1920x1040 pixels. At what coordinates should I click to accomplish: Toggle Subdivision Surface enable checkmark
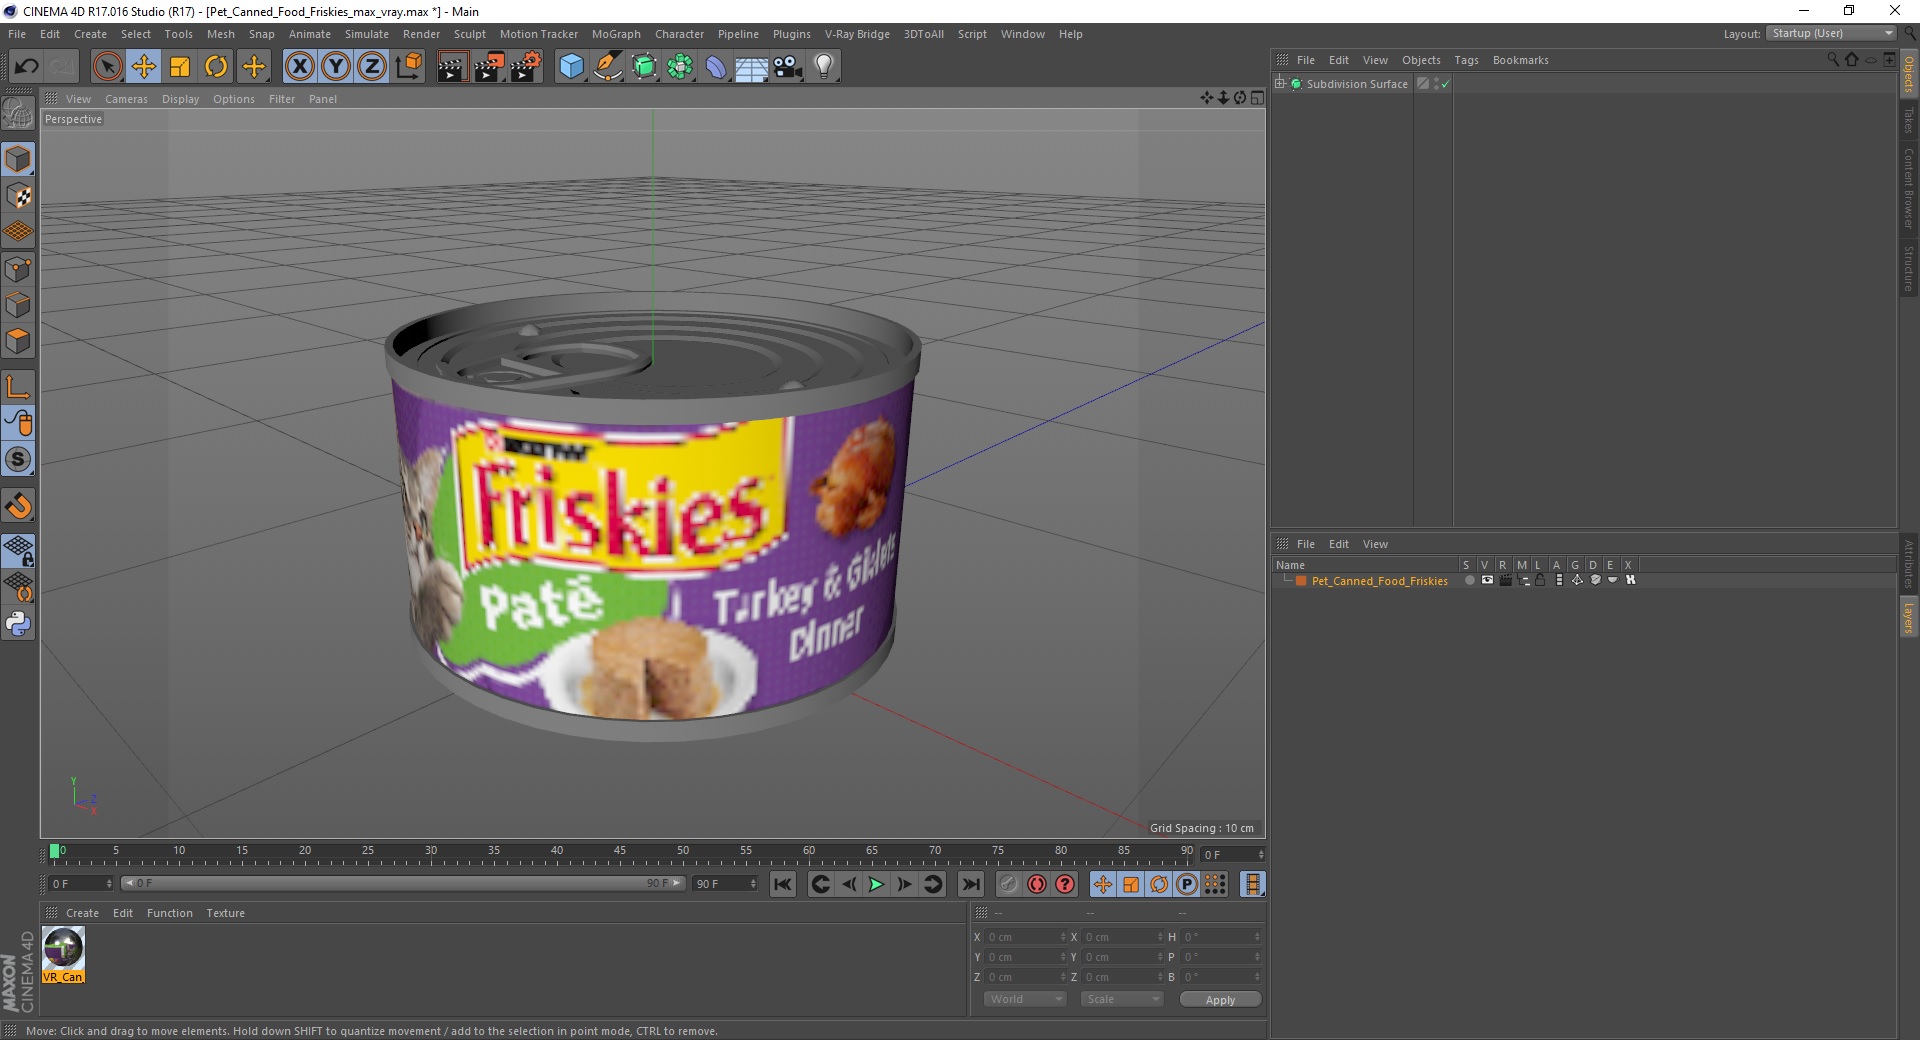pyautogui.click(x=1445, y=84)
